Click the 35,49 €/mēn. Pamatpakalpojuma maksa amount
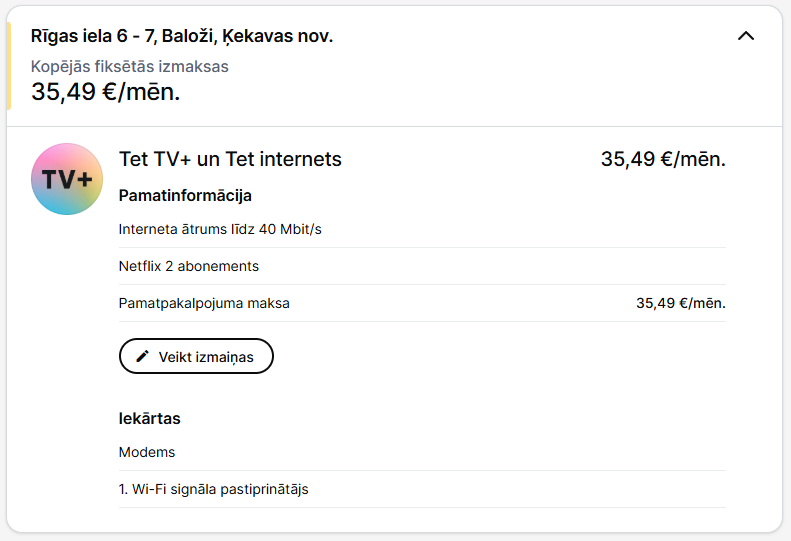This screenshot has height=541, width=791. [x=681, y=303]
